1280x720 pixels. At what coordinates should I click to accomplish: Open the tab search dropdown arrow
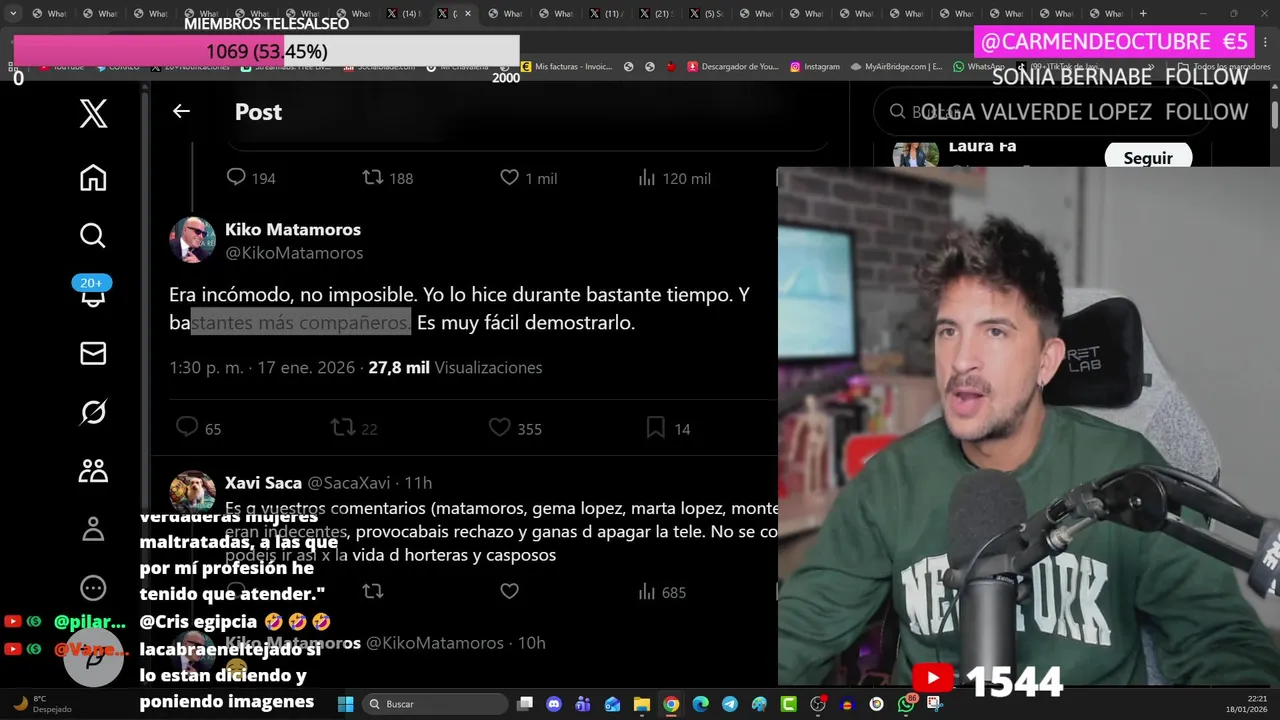click(x=13, y=14)
